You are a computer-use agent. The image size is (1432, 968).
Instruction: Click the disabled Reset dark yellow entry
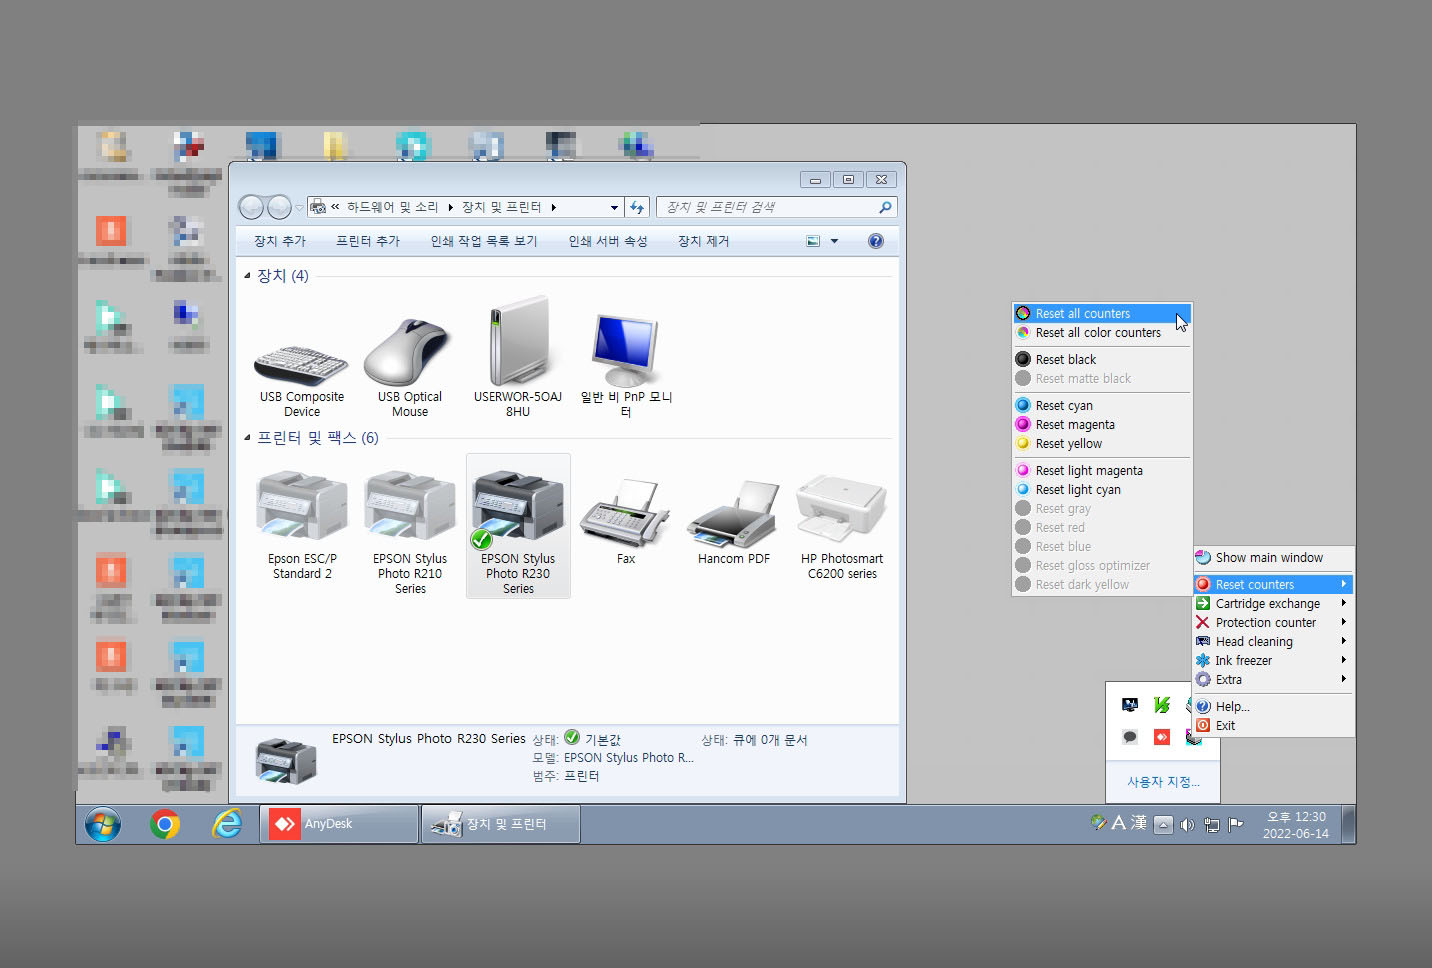1102,584
